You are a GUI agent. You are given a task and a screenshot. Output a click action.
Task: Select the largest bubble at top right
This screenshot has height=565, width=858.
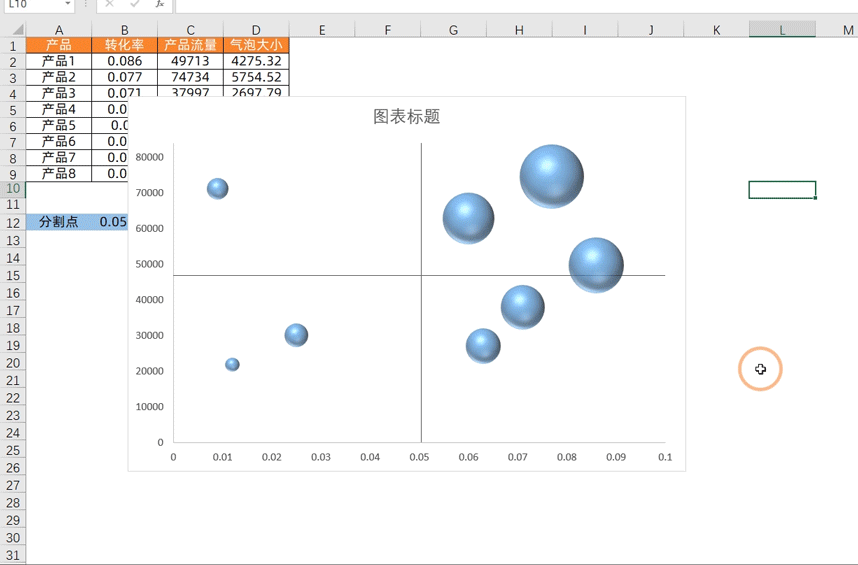[551, 176]
